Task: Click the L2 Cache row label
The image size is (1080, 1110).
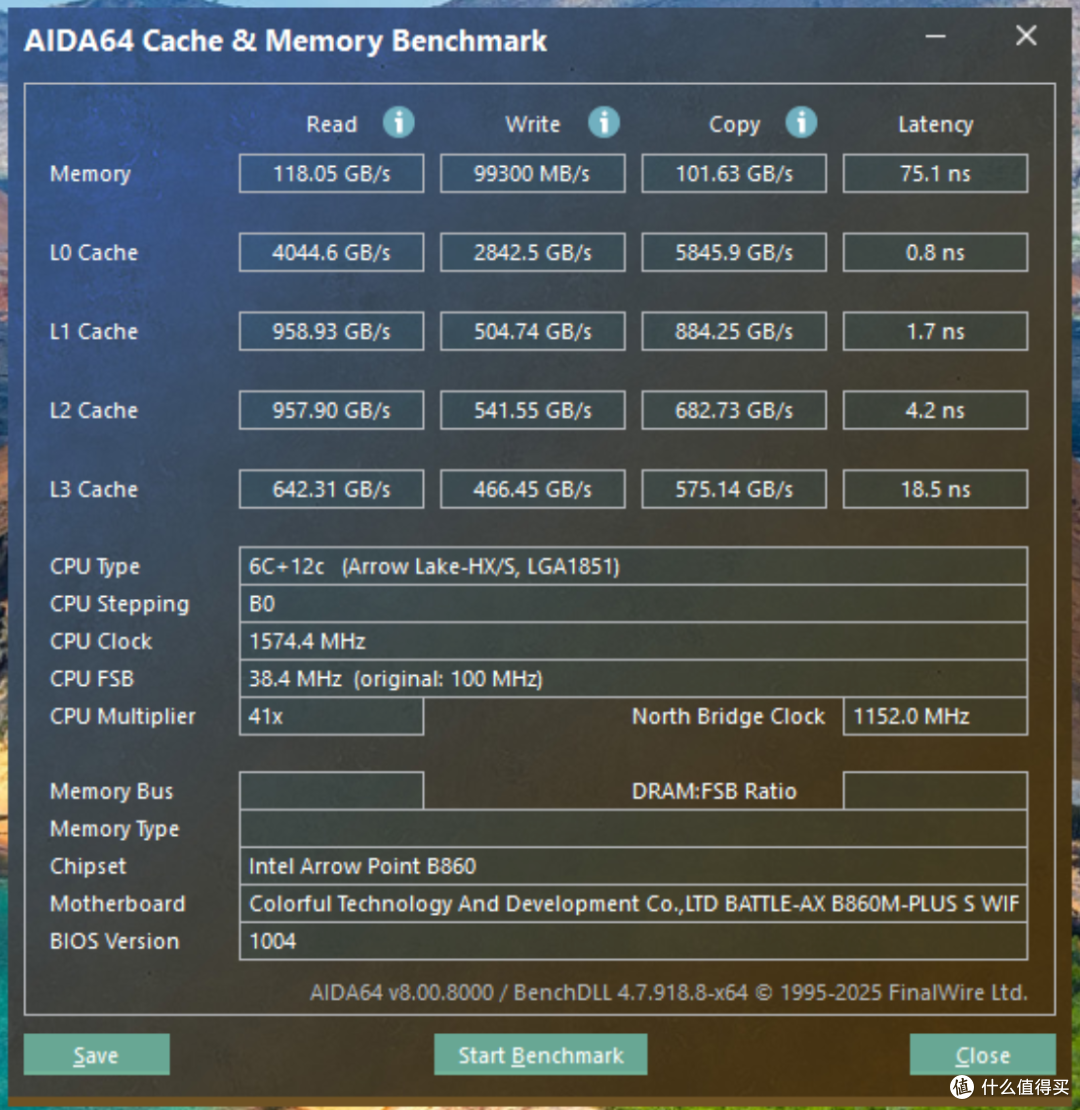Action: pos(93,411)
